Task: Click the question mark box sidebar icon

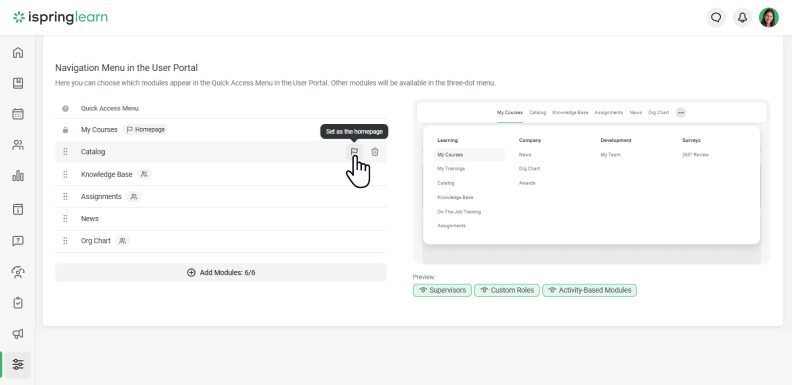Action: click(18, 241)
